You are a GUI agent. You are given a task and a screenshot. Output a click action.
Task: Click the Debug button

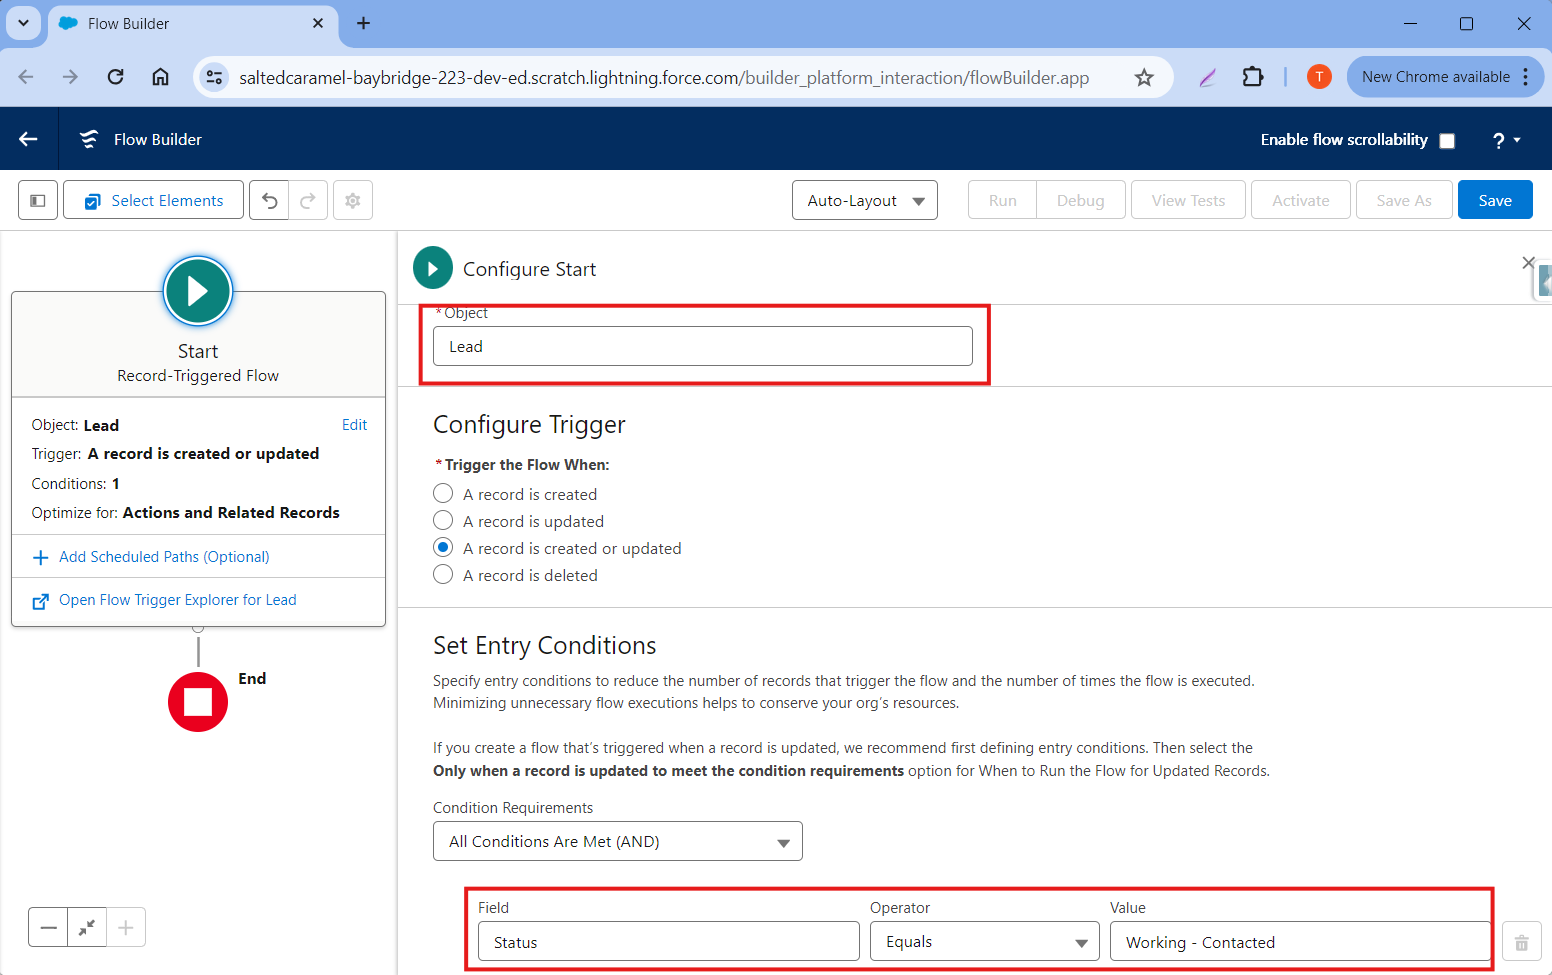coord(1081,200)
